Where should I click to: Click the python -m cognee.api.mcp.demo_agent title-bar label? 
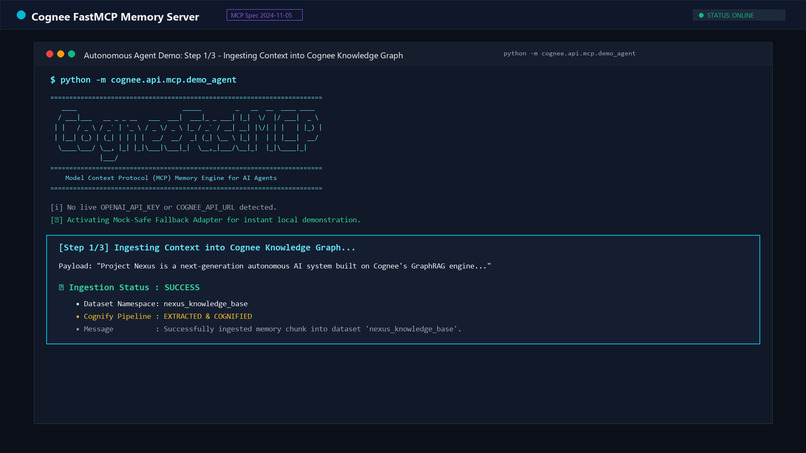coord(569,53)
